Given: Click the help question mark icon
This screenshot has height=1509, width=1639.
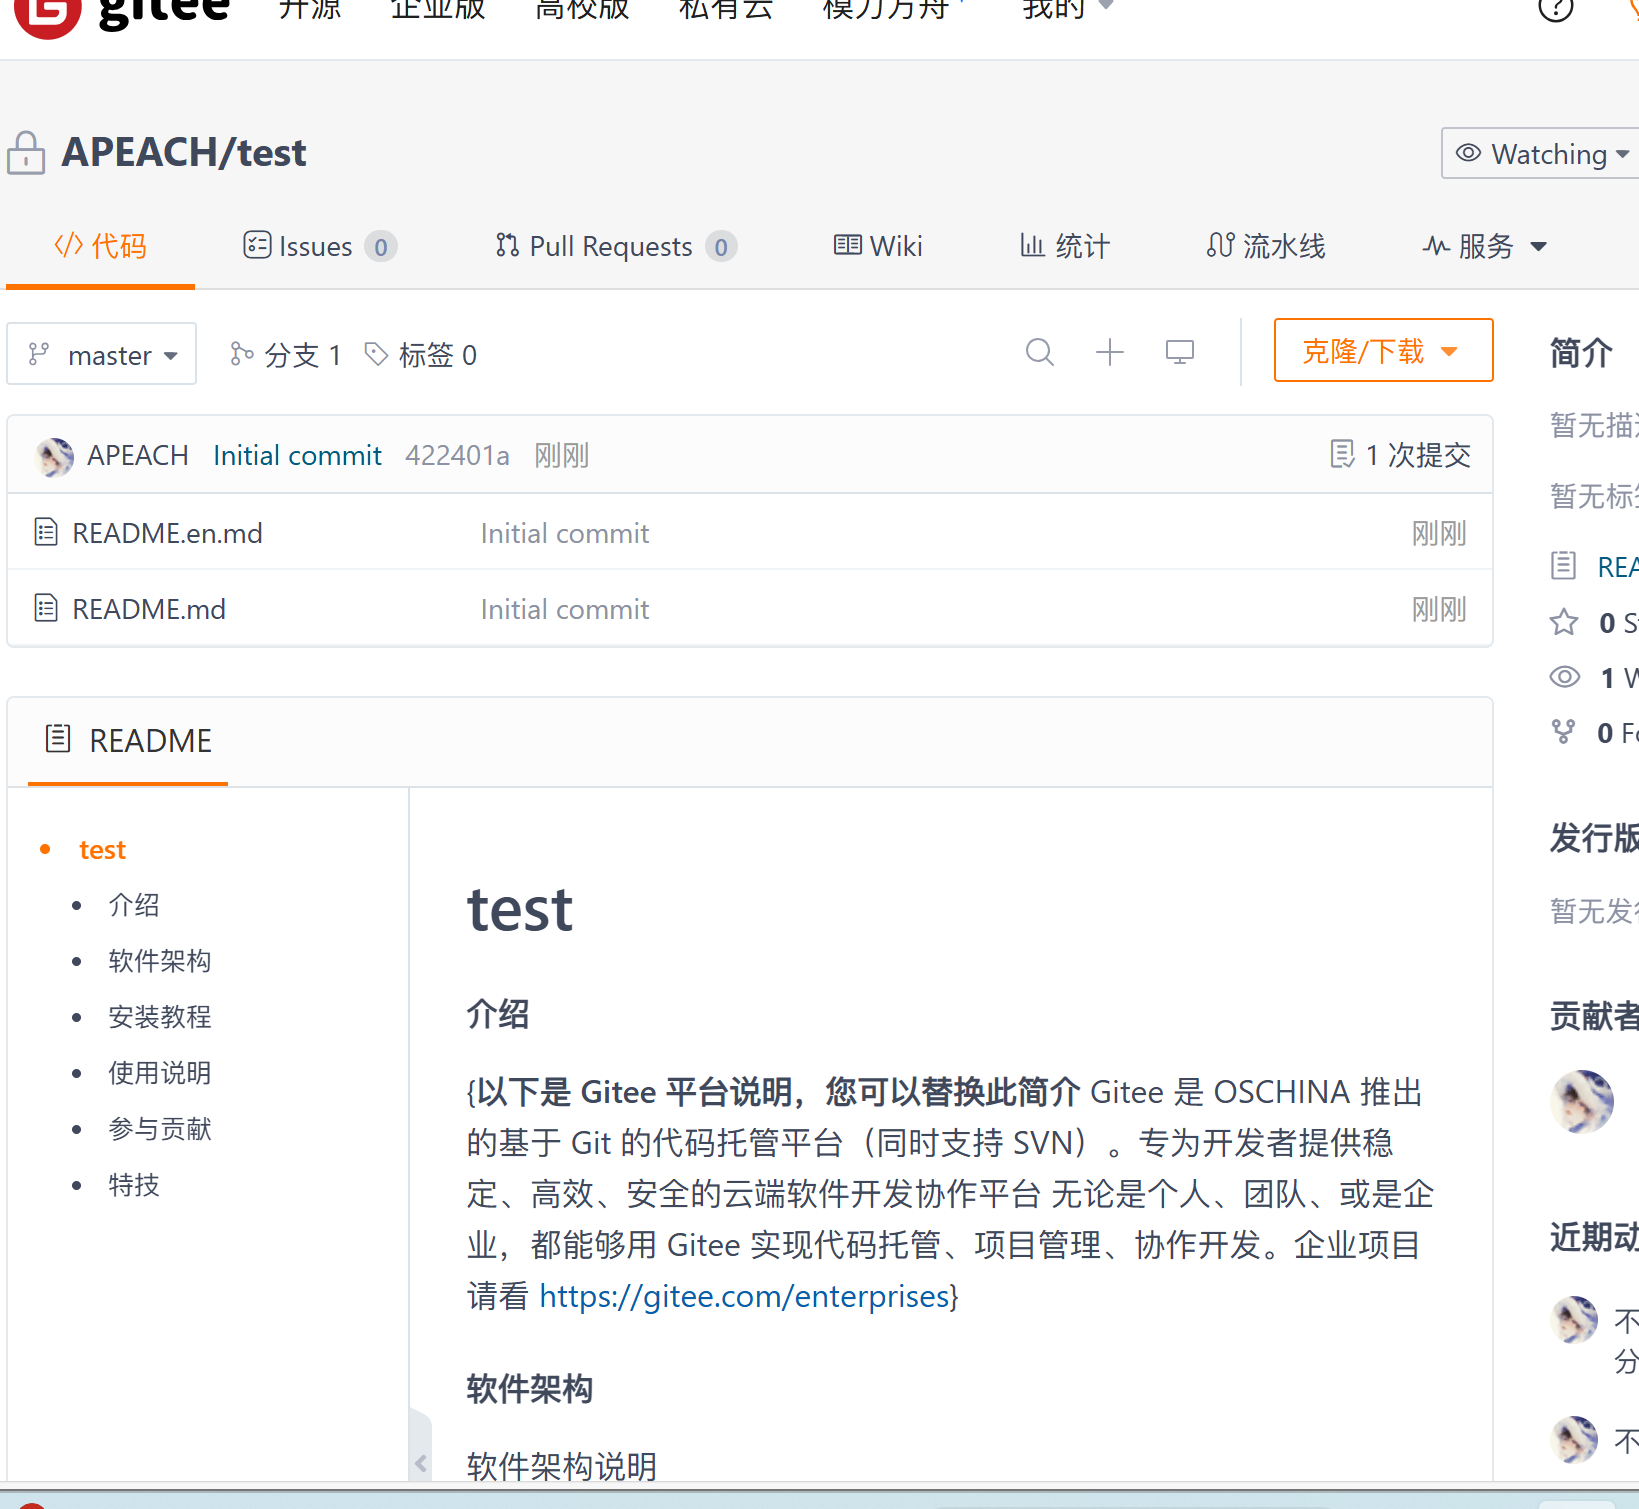Looking at the screenshot, I should [x=1556, y=8].
